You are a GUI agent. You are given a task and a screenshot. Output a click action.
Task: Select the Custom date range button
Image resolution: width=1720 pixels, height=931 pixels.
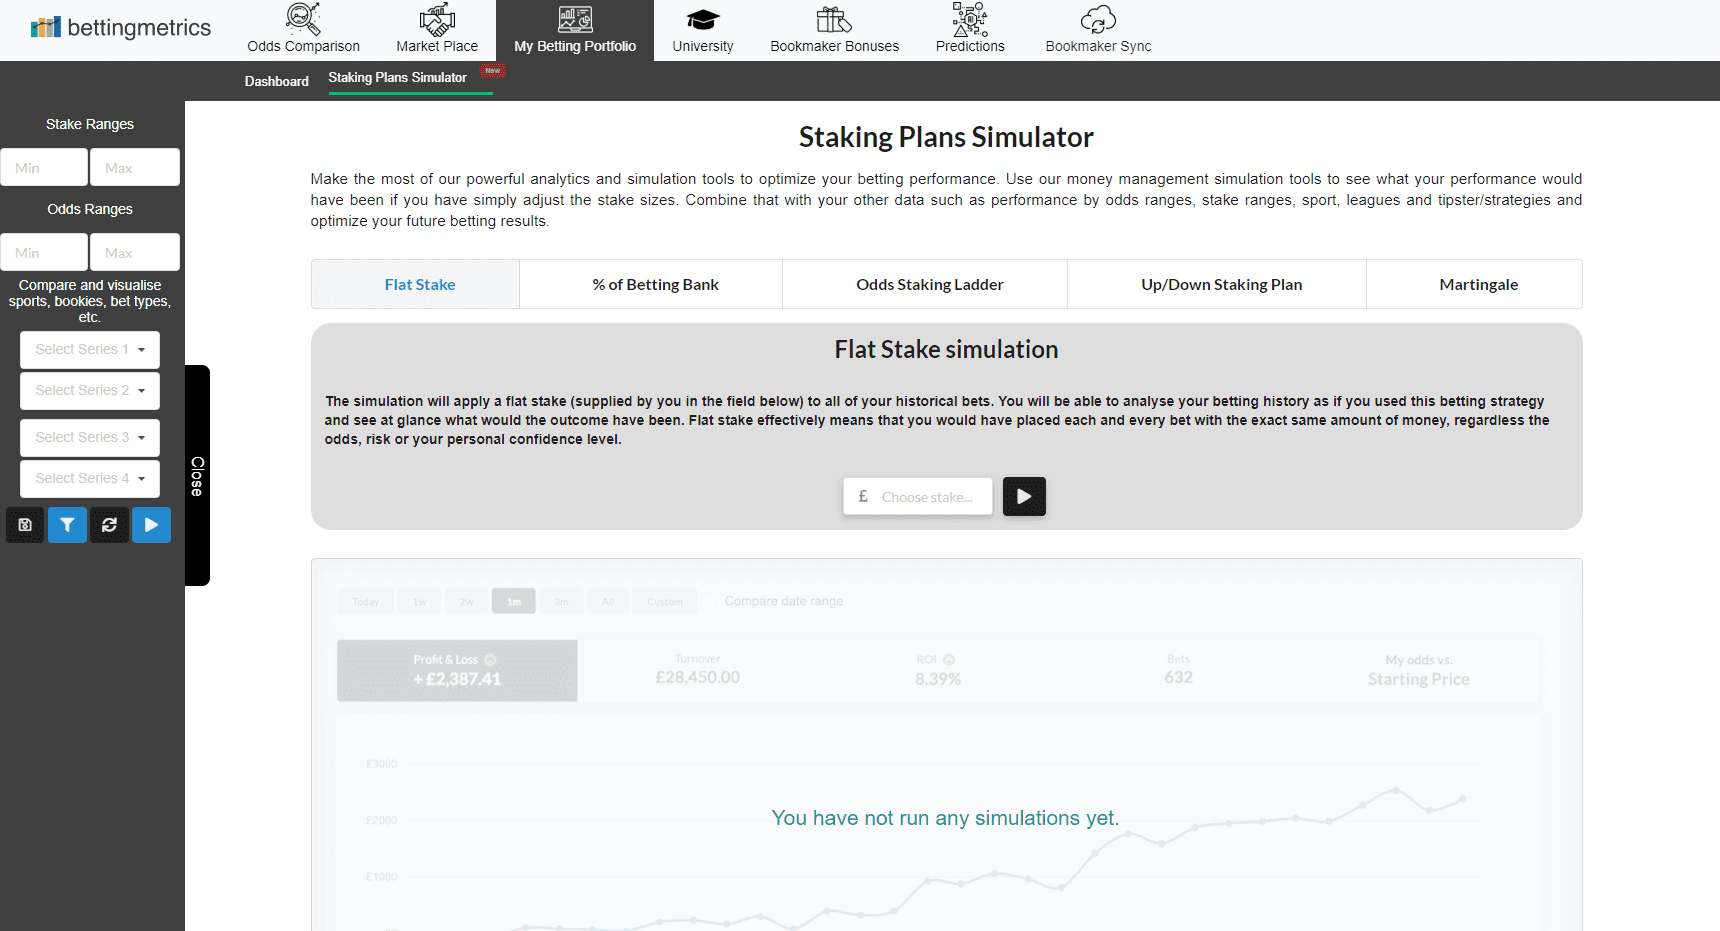coord(665,601)
